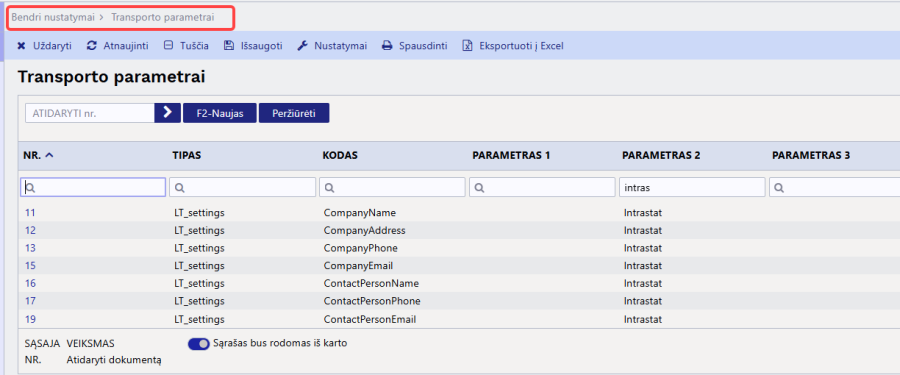Sort by PARAMETRAS 3 column header
Screen dimensions: 900x375
point(811,155)
